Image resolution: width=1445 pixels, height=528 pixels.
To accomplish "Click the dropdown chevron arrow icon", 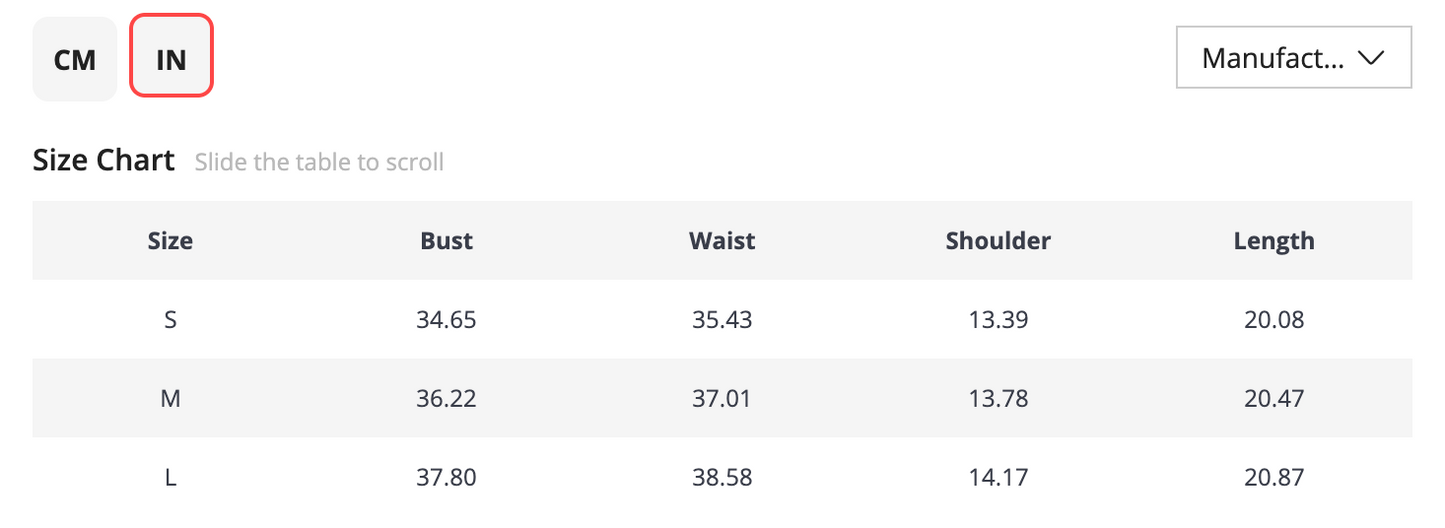I will click(1371, 58).
